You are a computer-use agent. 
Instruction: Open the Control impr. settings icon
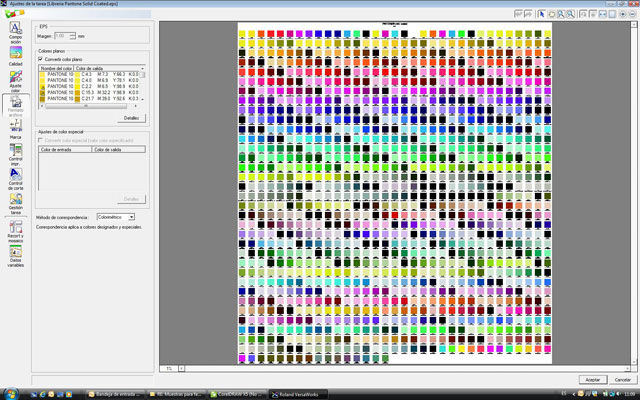[15, 153]
